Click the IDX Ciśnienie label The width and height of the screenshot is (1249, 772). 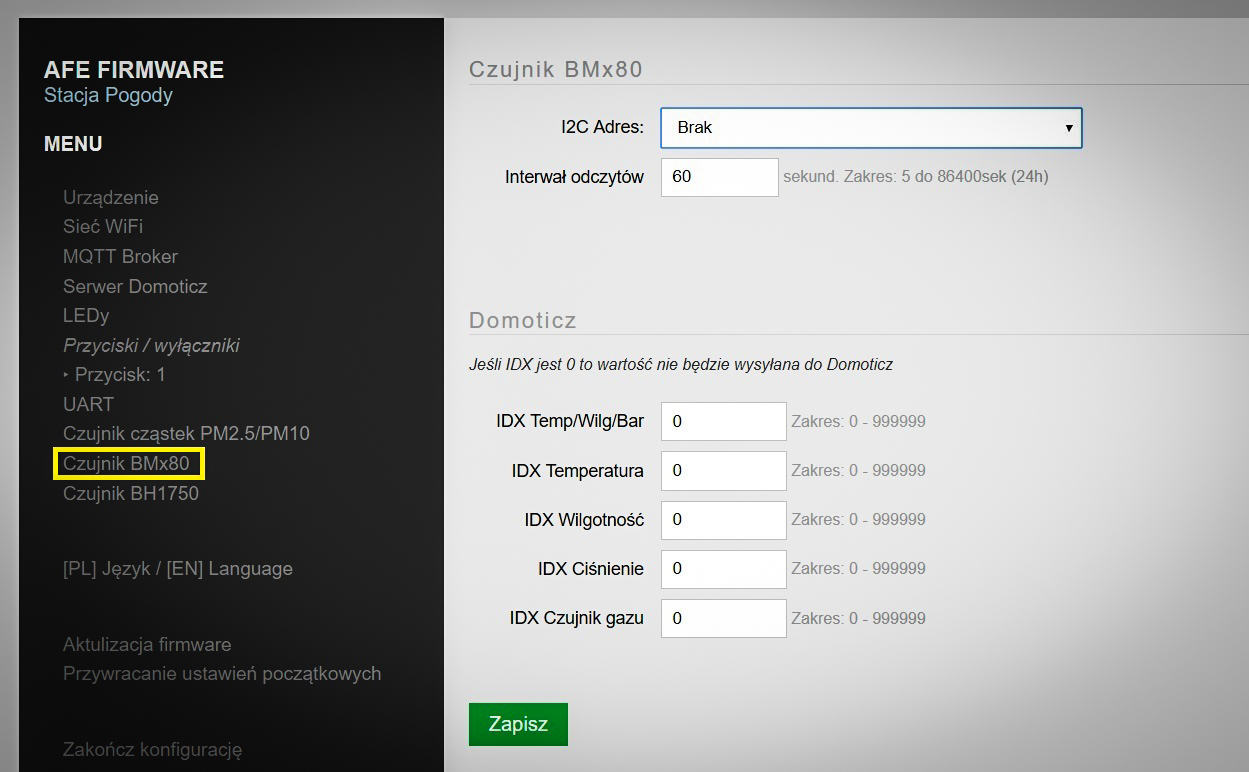(x=591, y=568)
